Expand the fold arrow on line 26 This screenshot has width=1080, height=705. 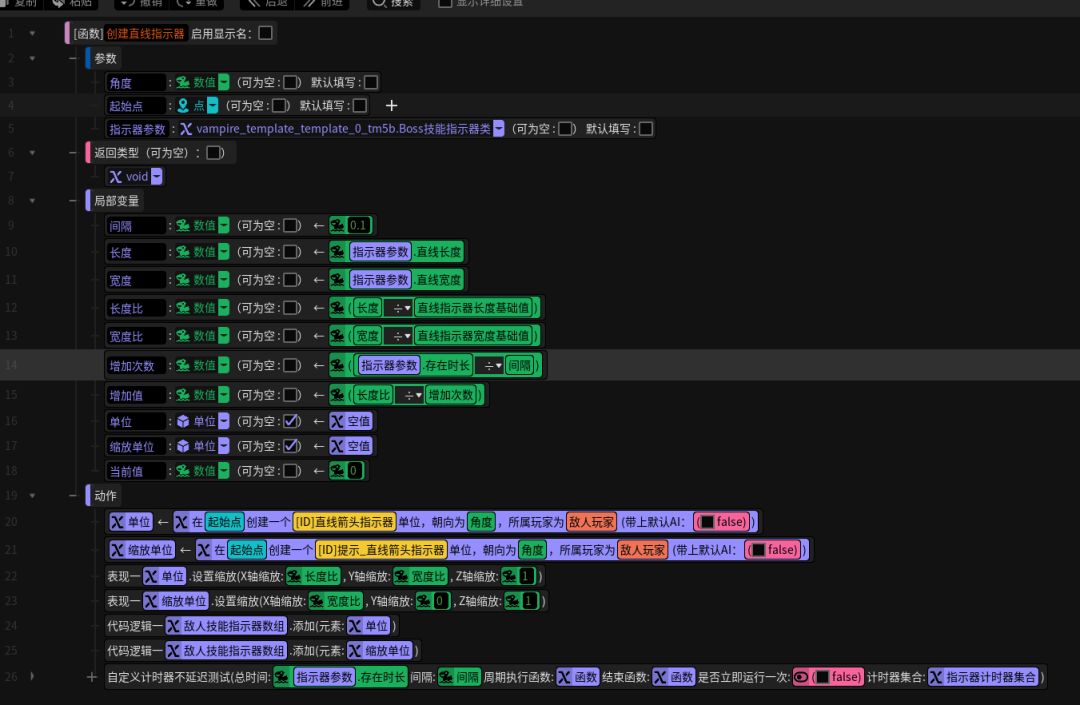pos(32,677)
